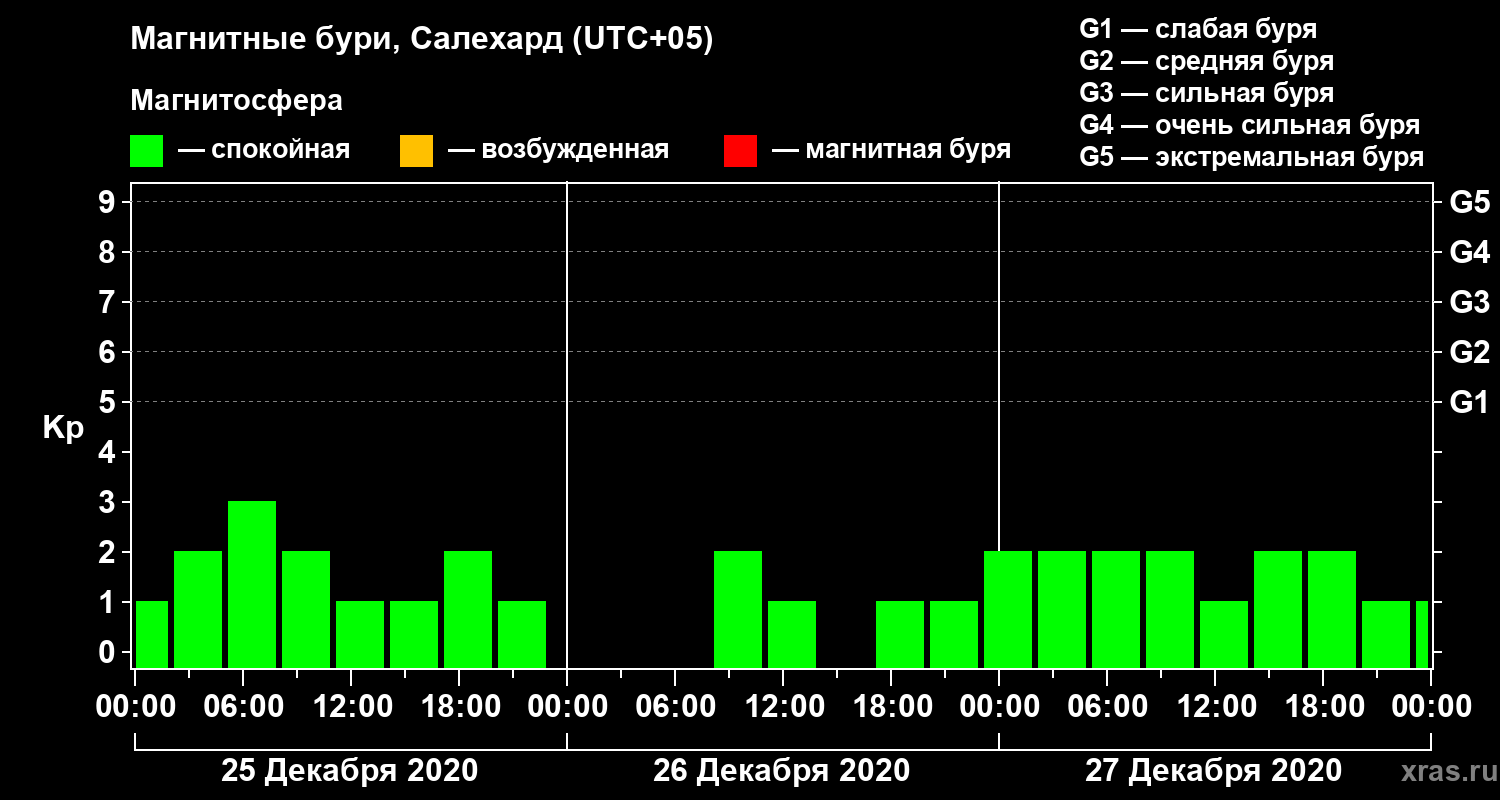Image resolution: width=1500 pixels, height=800 pixels.
Task: Click the right-axis 'G1' storm level label
Action: click(x=1470, y=402)
